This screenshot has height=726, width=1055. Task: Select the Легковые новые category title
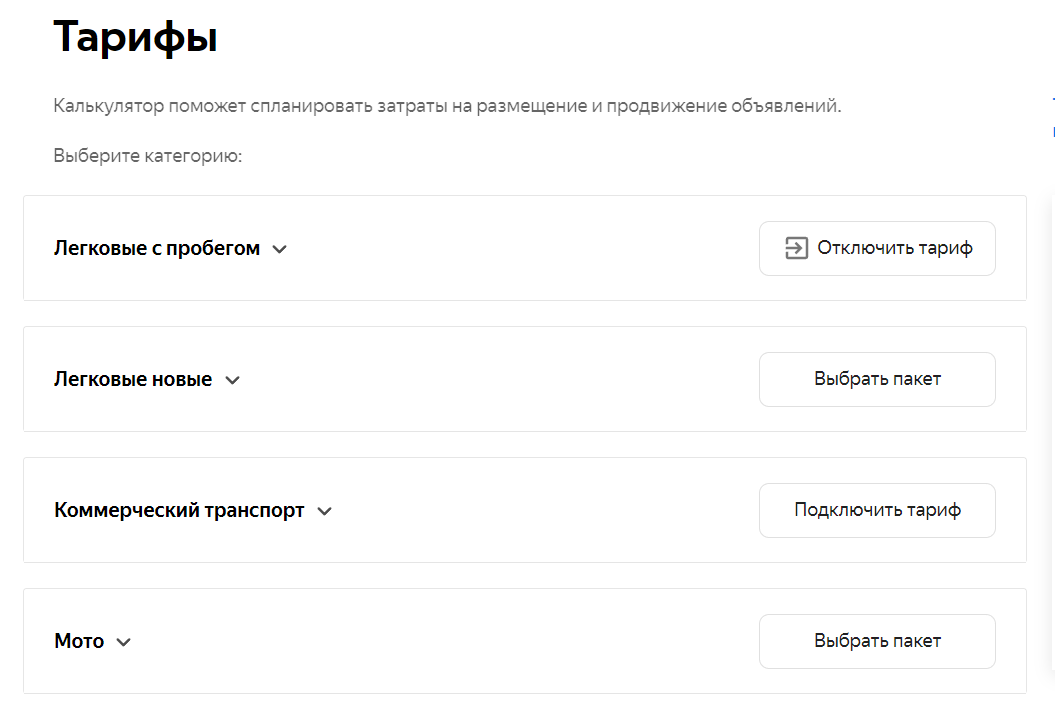point(133,379)
